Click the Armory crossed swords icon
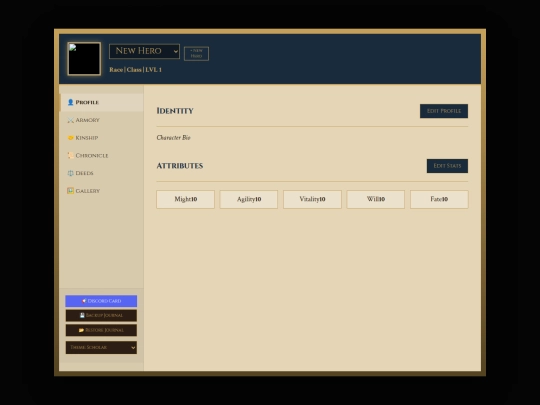Image resolution: width=540 pixels, height=405 pixels. point(71,120)
